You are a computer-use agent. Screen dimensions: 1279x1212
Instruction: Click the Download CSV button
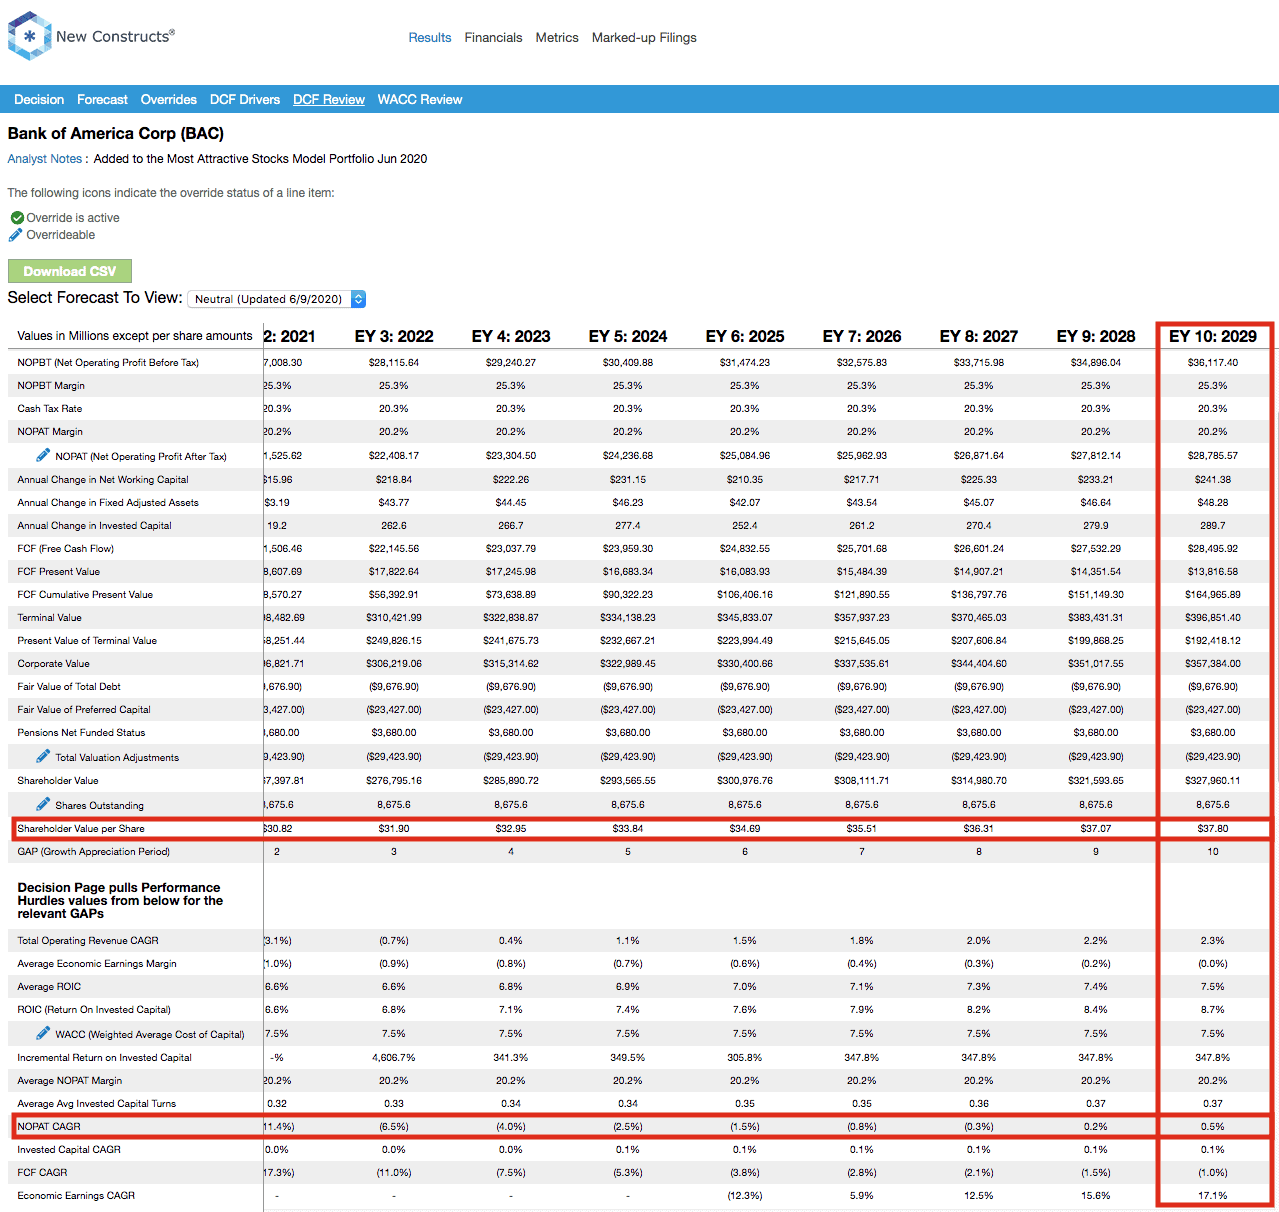(x=70, y=271)
